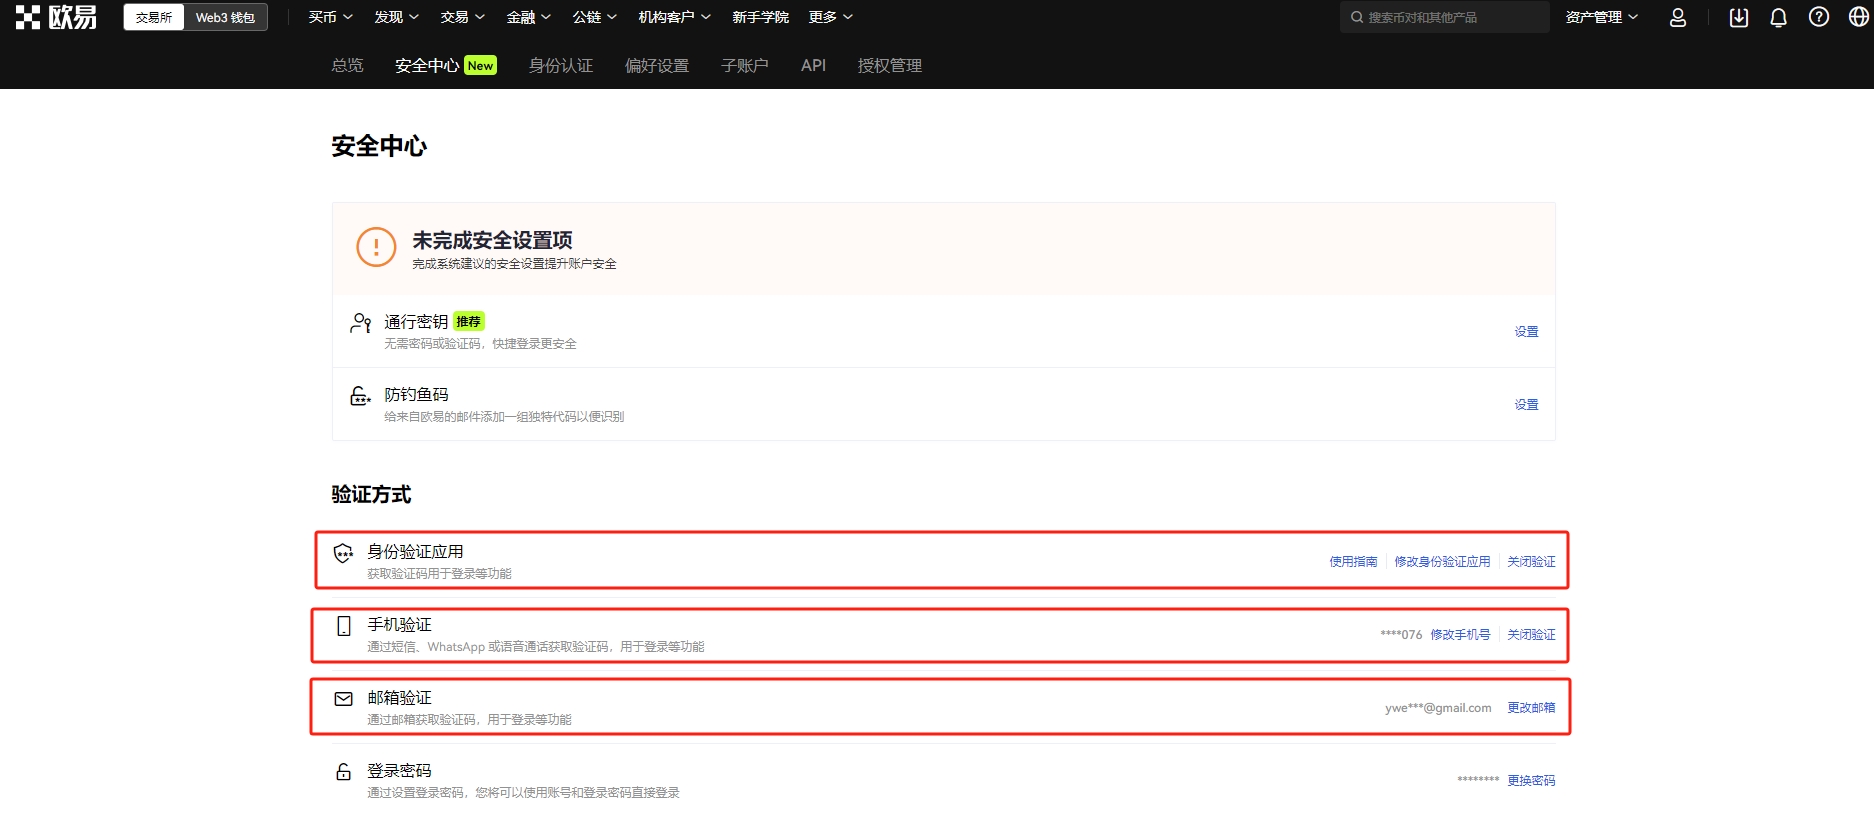
Task: Click the login password lock icon
Action: tap(344, 772)
